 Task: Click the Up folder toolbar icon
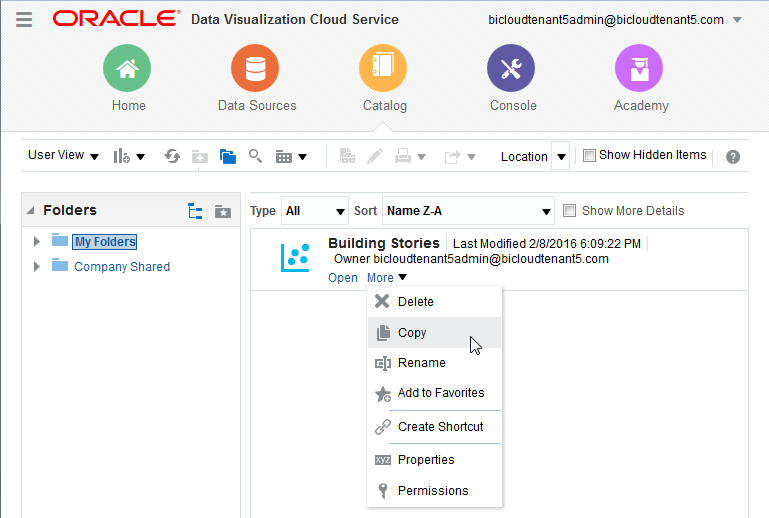coord(200,157)
